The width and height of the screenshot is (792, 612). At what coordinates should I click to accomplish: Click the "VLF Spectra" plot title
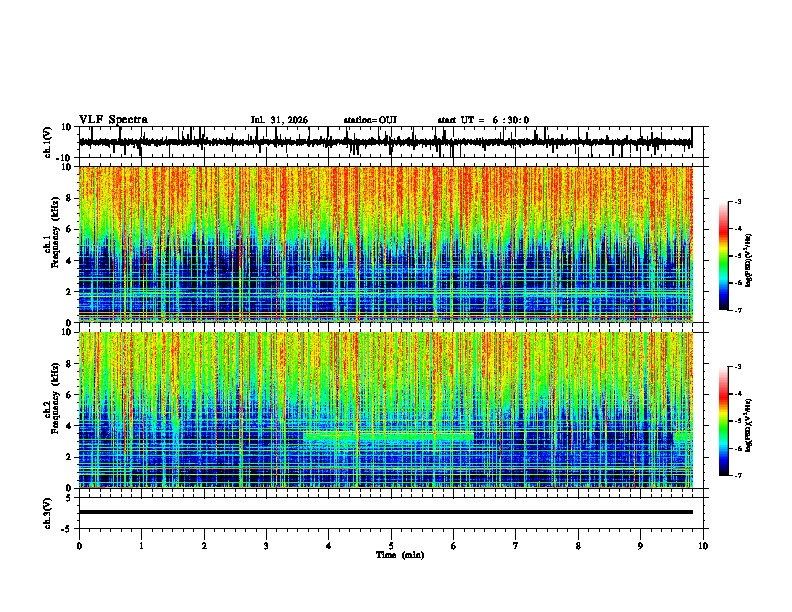[x=113, y=120]
